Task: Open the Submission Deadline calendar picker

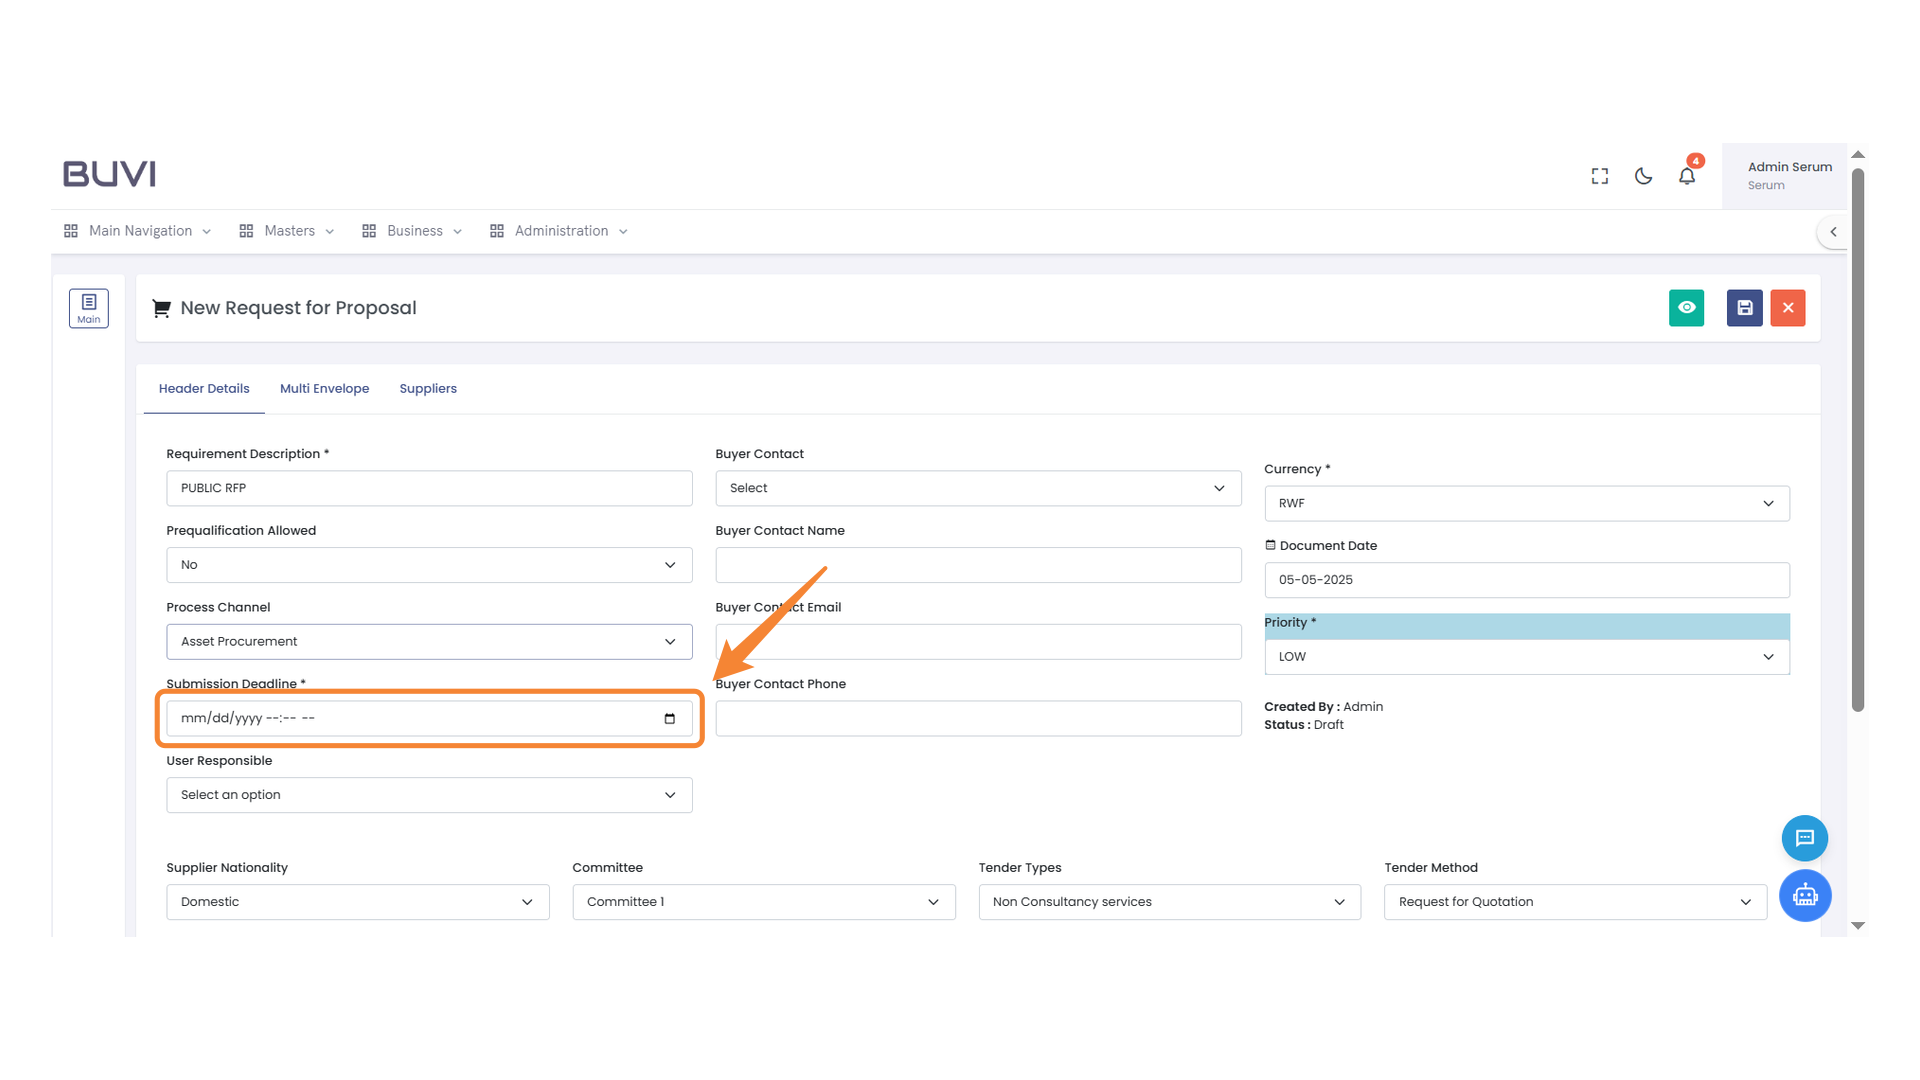Action: click(668, 718)
